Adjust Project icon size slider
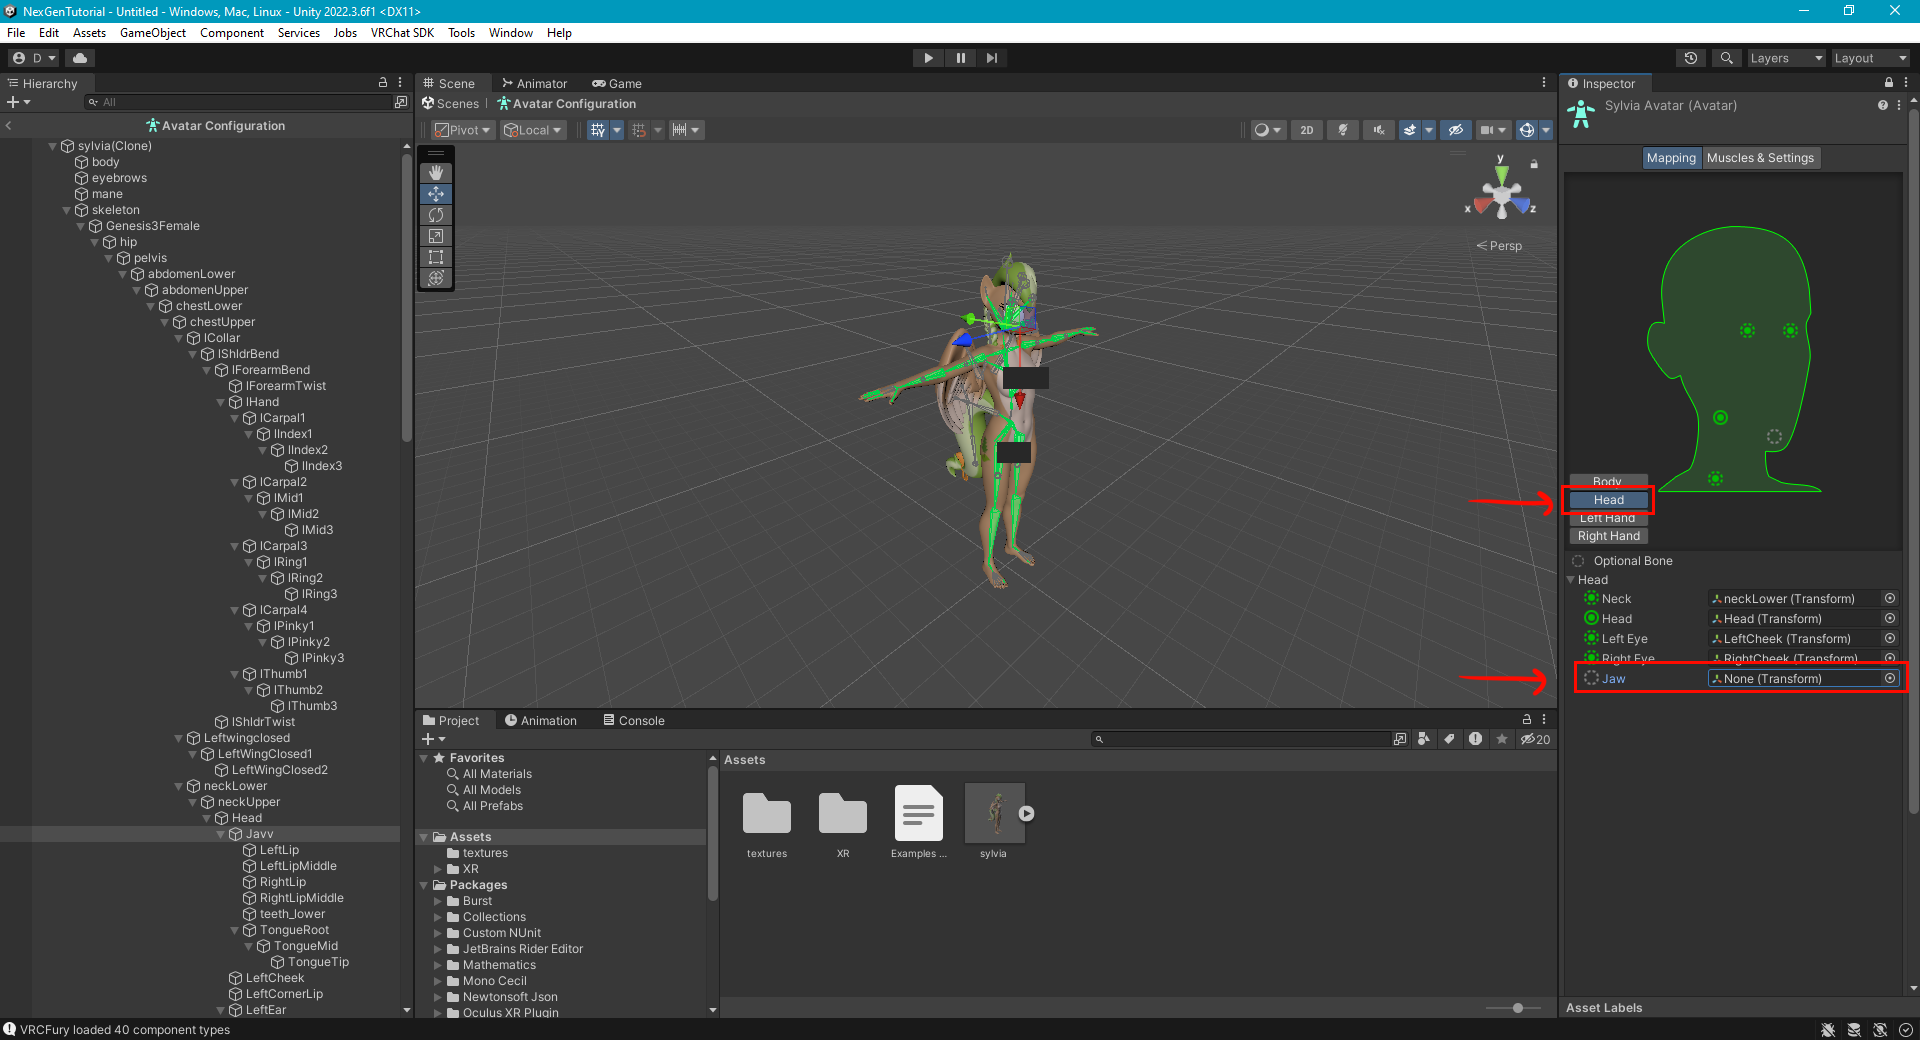 [x=1517, y=1008]
